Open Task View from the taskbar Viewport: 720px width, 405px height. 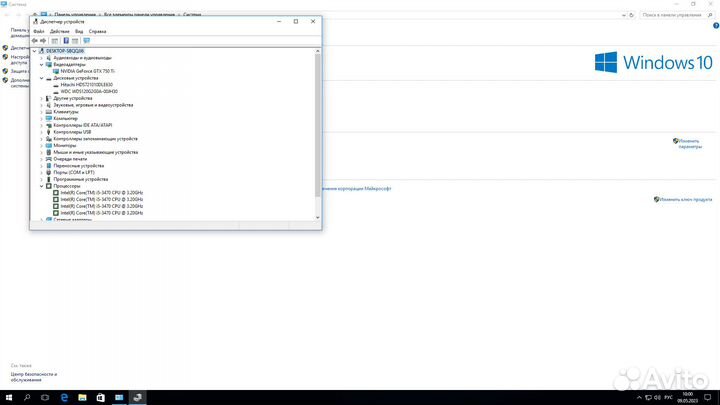(45, 398)
